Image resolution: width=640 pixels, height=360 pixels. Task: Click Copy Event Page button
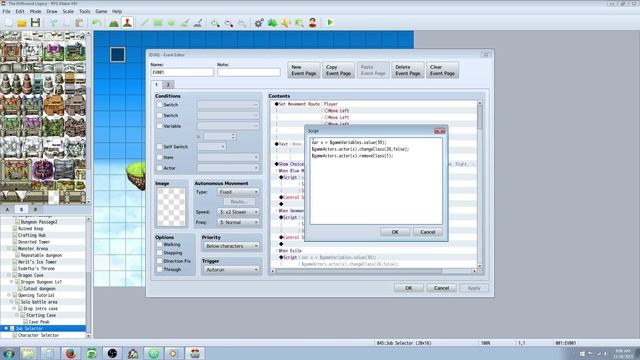point(338,70)
